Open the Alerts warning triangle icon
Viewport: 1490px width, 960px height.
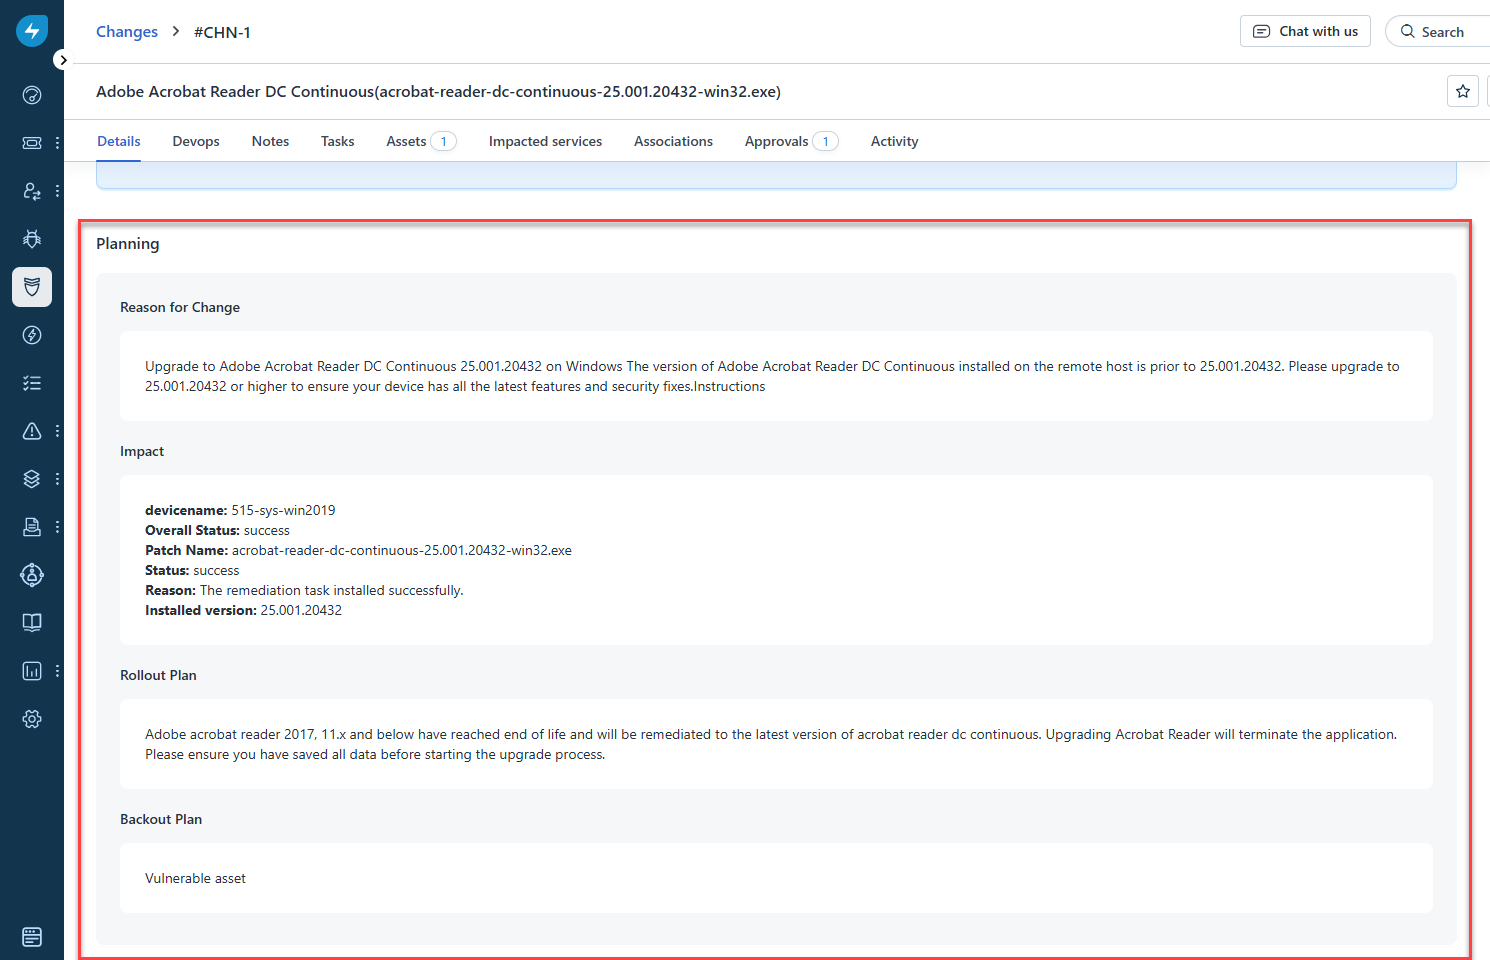pyautogui.click(x=32, y=431)
